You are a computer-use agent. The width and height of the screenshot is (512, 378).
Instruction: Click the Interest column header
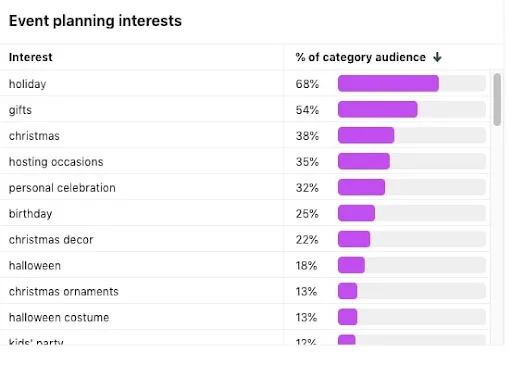(31, 57)
